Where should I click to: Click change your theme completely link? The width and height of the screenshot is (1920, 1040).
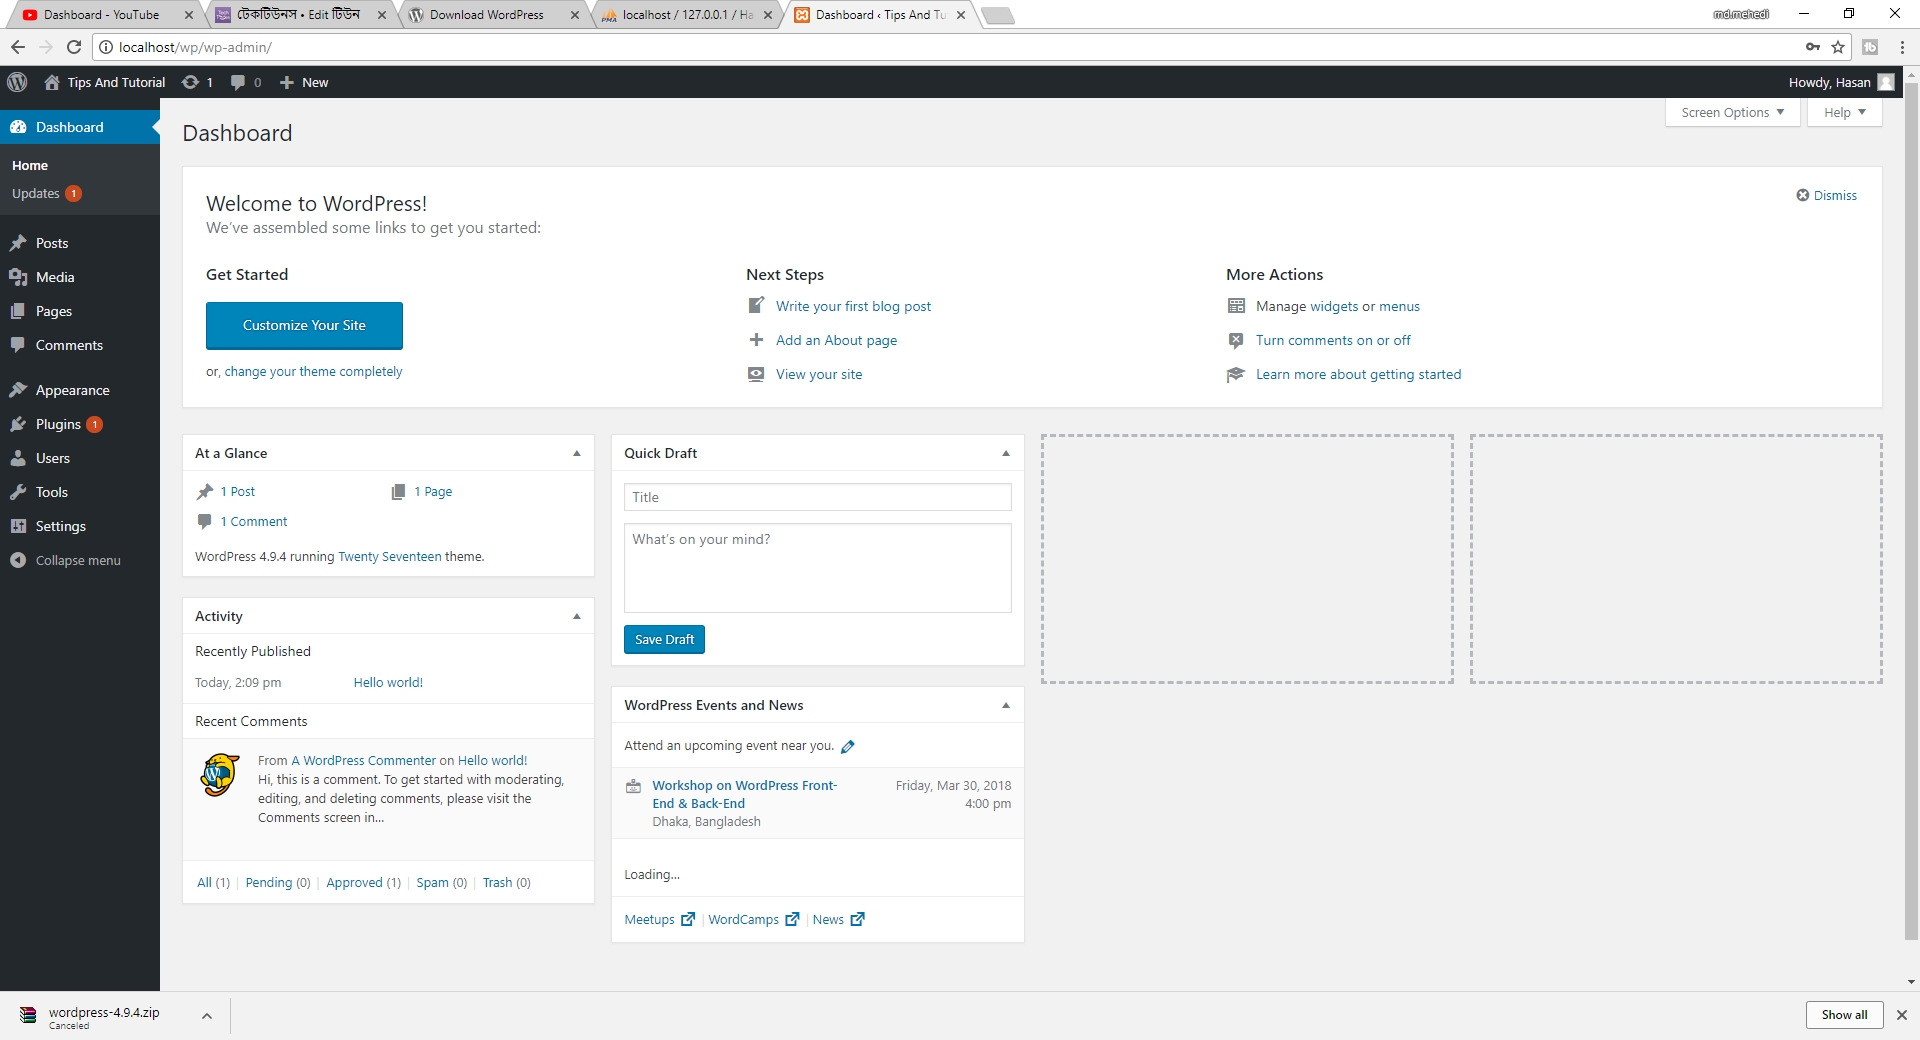pyautogui.click(x=313, y=371)
